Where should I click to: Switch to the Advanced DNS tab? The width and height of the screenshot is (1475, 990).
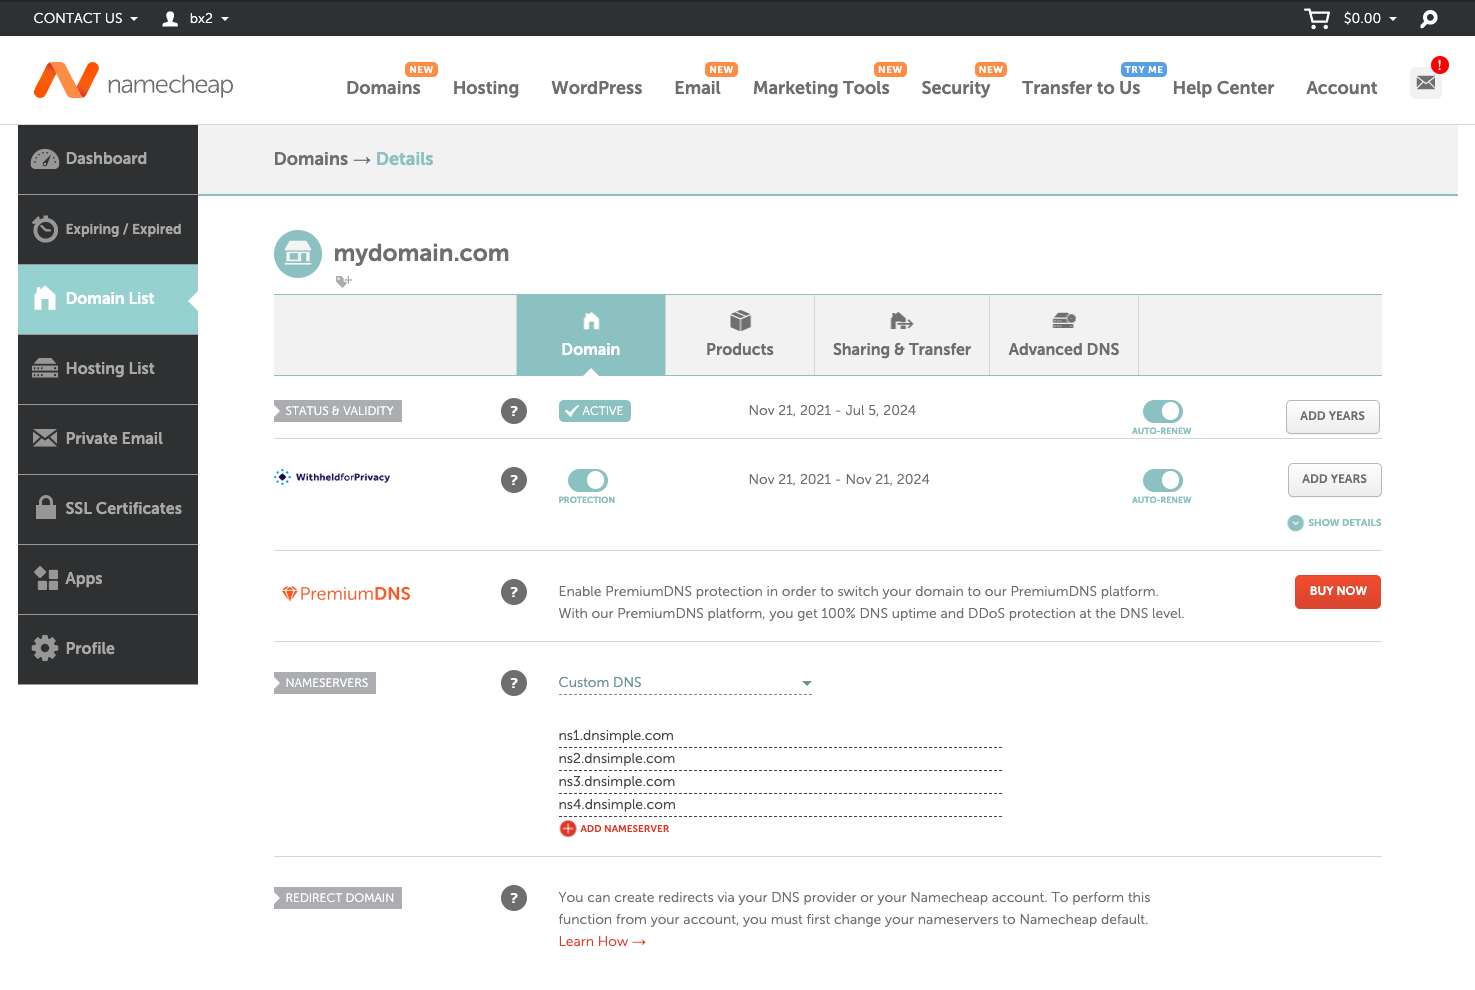click(1063, 334)
